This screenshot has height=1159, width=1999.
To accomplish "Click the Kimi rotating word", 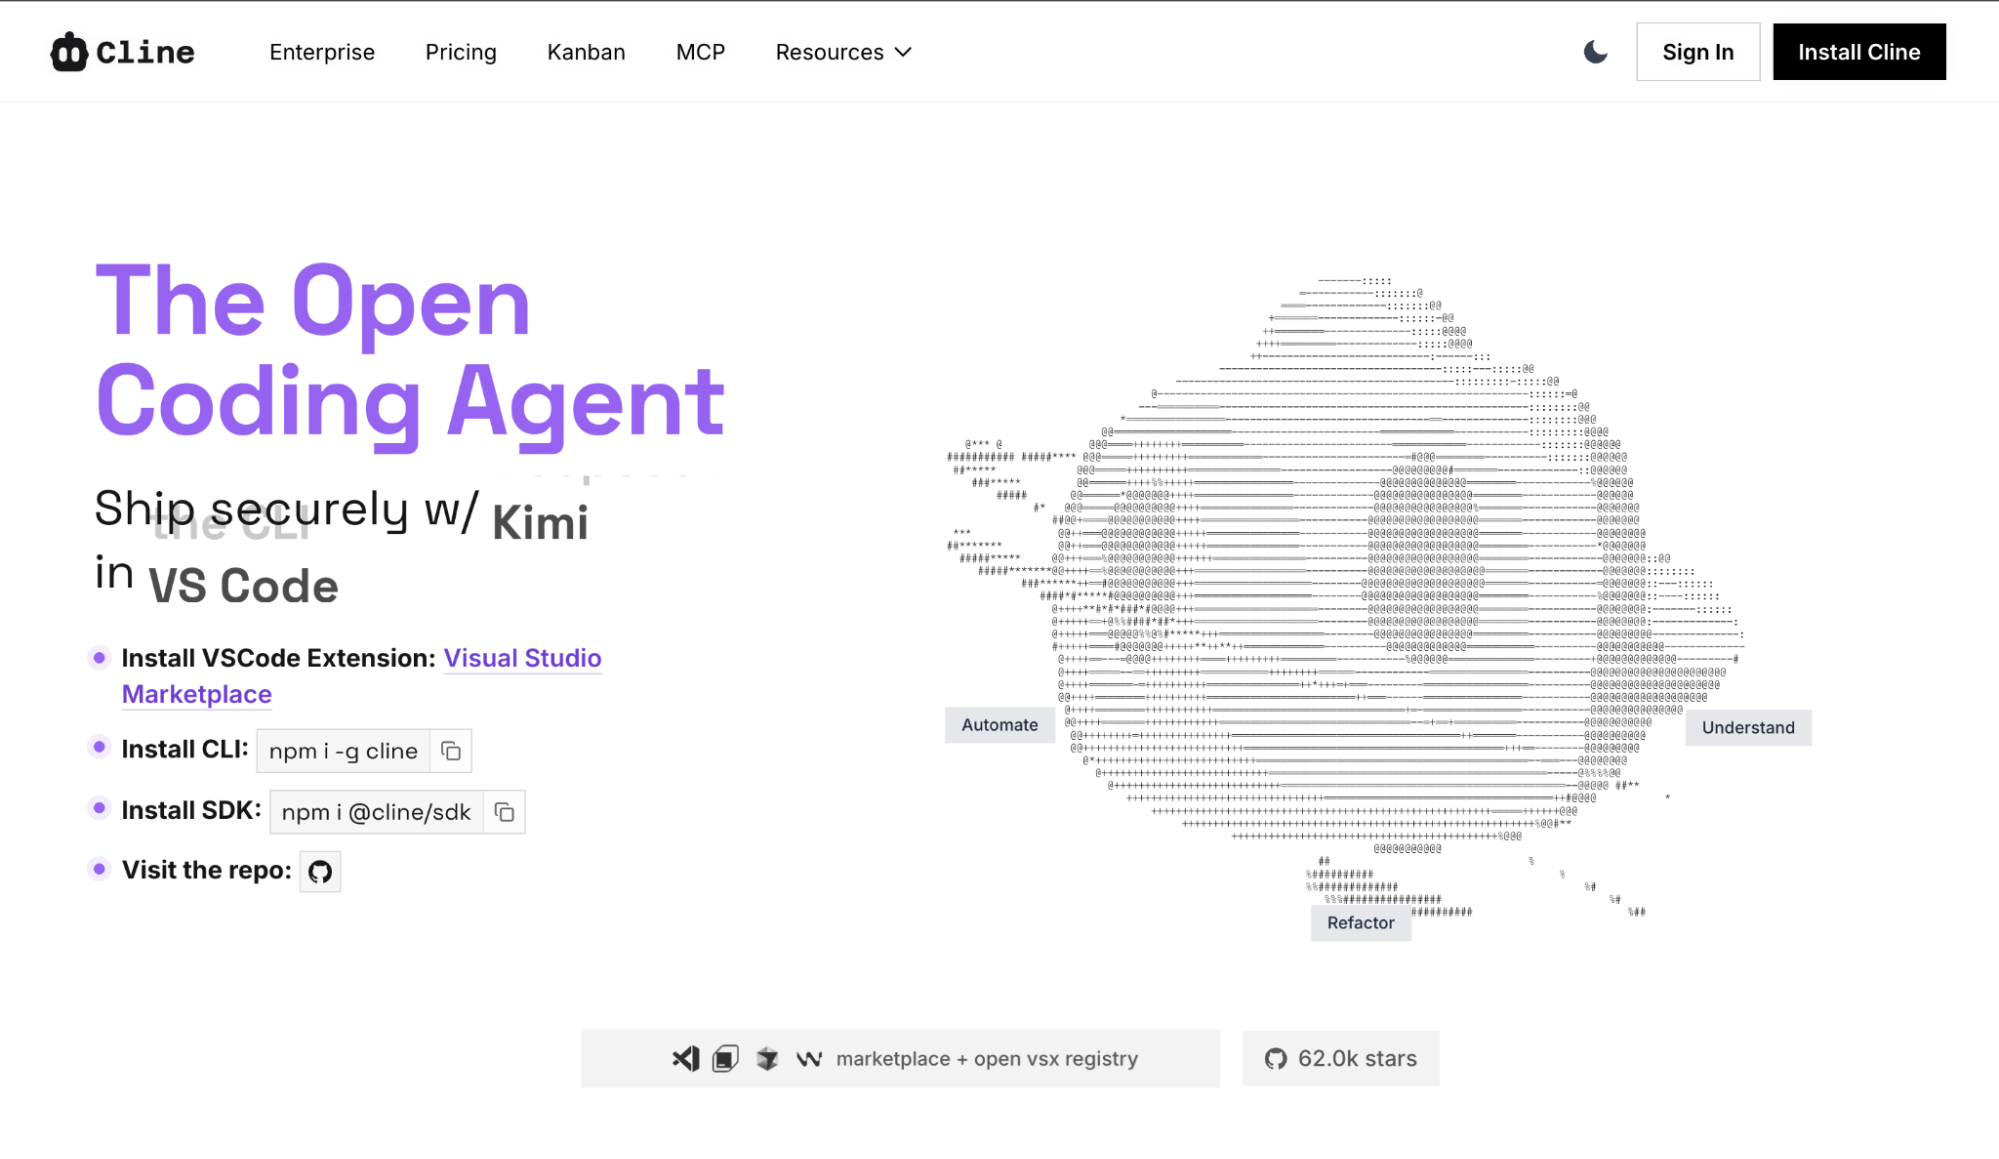I will pos(540,522).
